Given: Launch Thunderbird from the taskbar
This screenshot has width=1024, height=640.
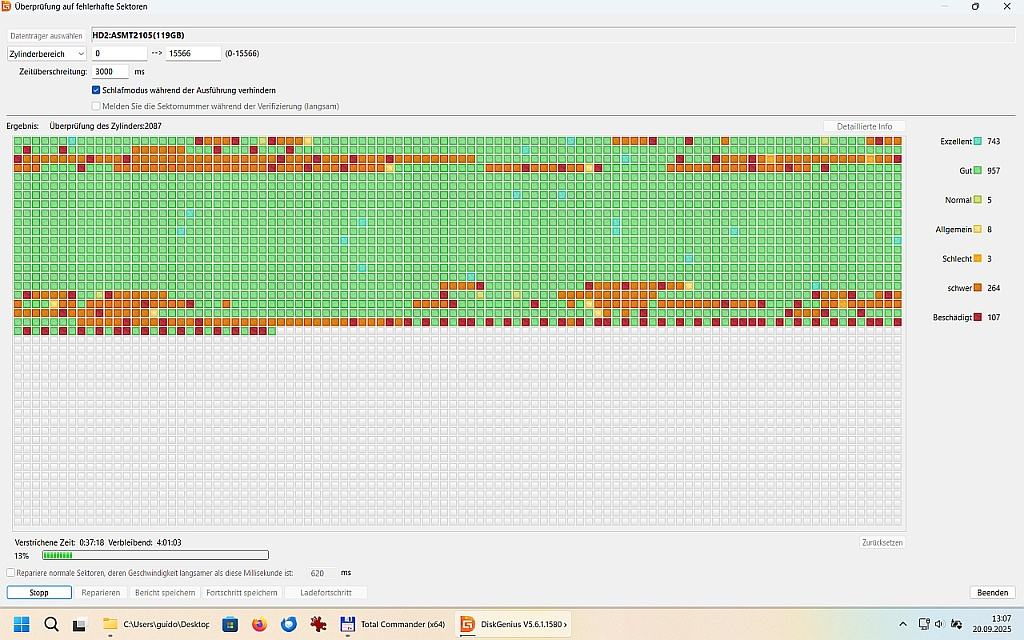Looking at the screenshot, I should pos(289,624).
